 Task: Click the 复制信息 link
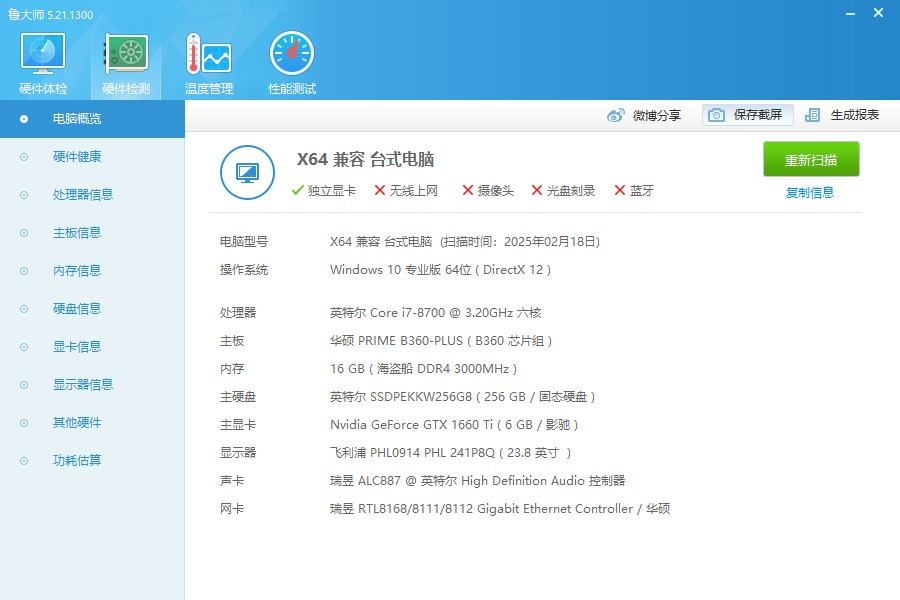[810, 192]
